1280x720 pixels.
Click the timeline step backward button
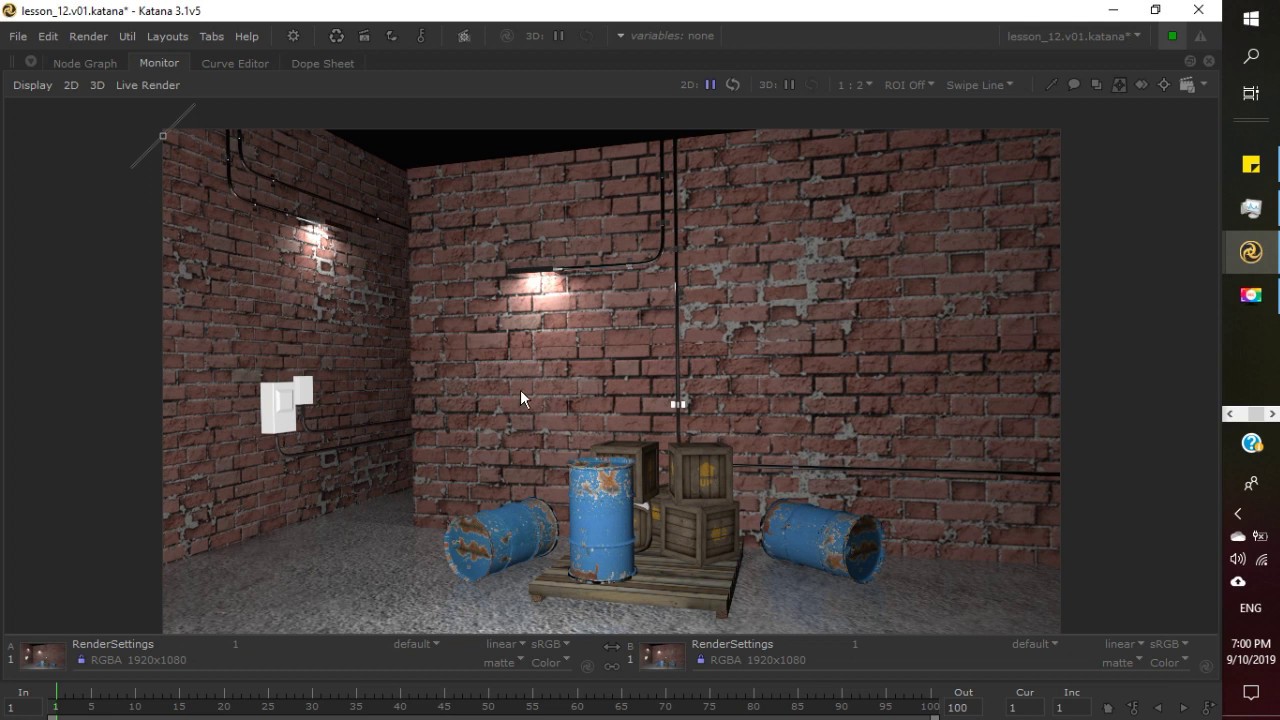pyautogui.click(x=1158, y=708)
